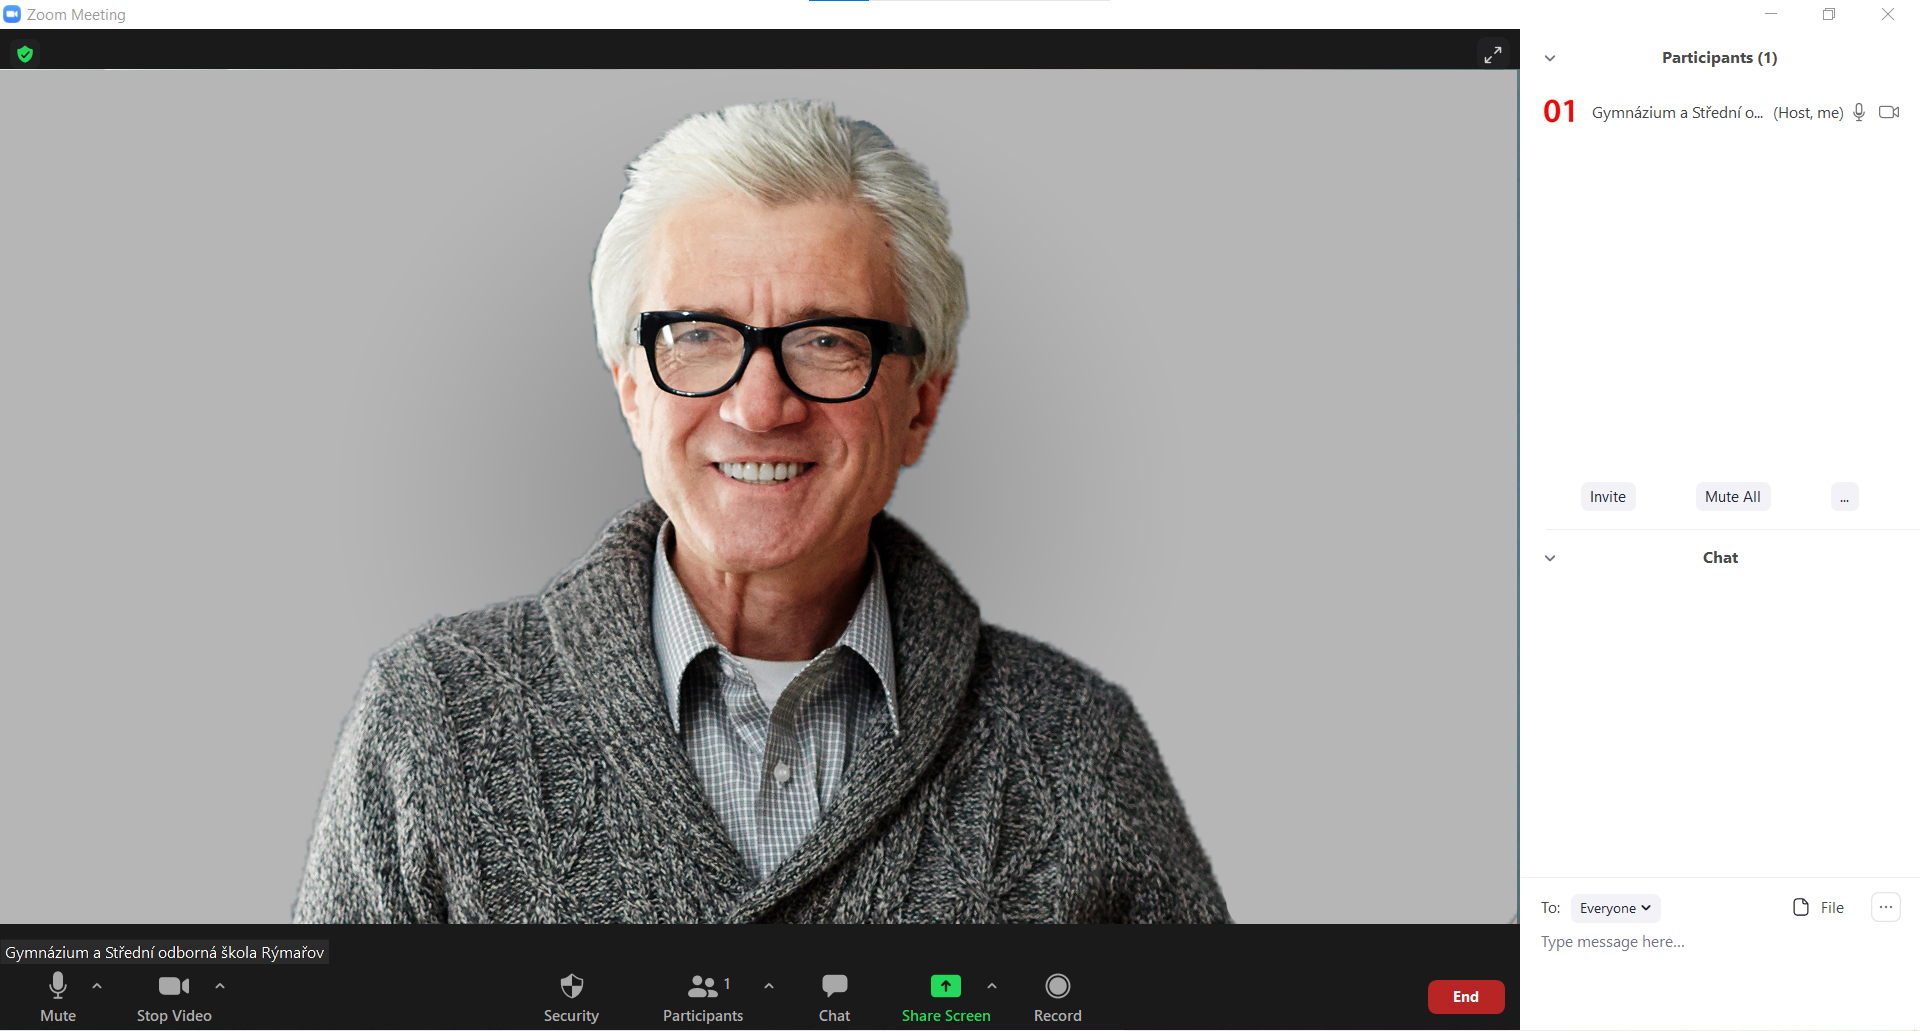
Task: Open more options next to Mute All
Action: 1845,497
